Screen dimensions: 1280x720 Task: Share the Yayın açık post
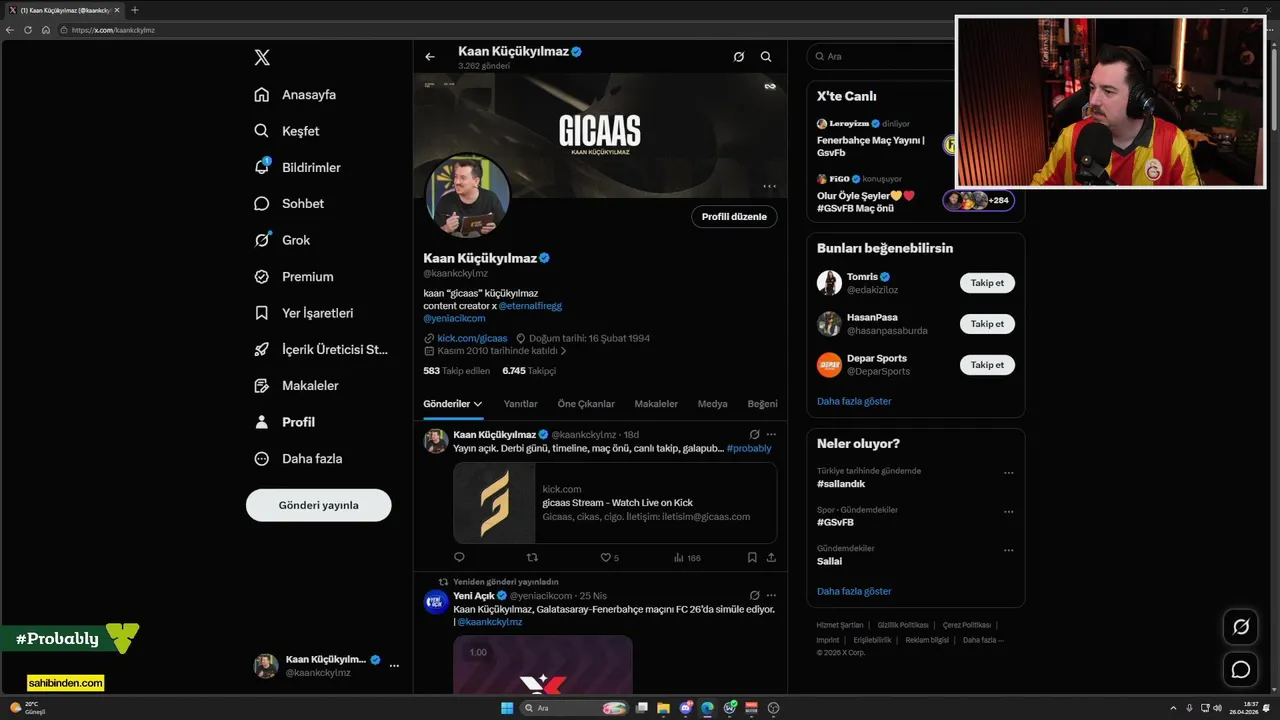click(x=771, y=557)
